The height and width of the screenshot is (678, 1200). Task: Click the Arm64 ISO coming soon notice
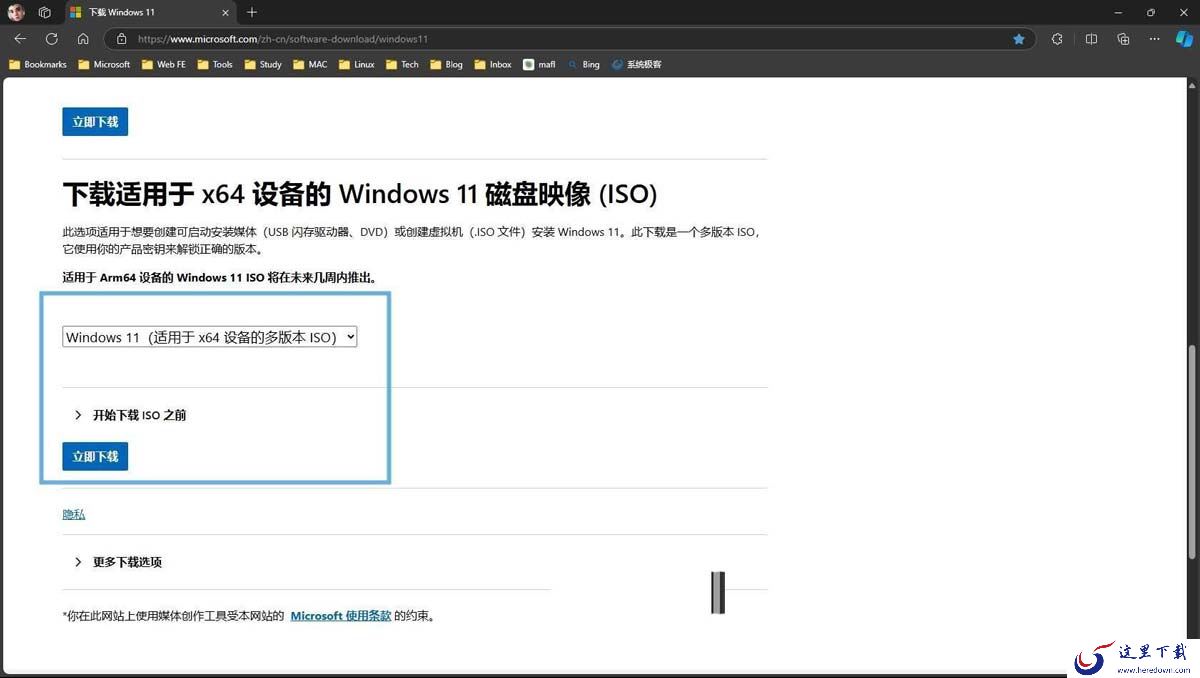click(x=219, y=277)
